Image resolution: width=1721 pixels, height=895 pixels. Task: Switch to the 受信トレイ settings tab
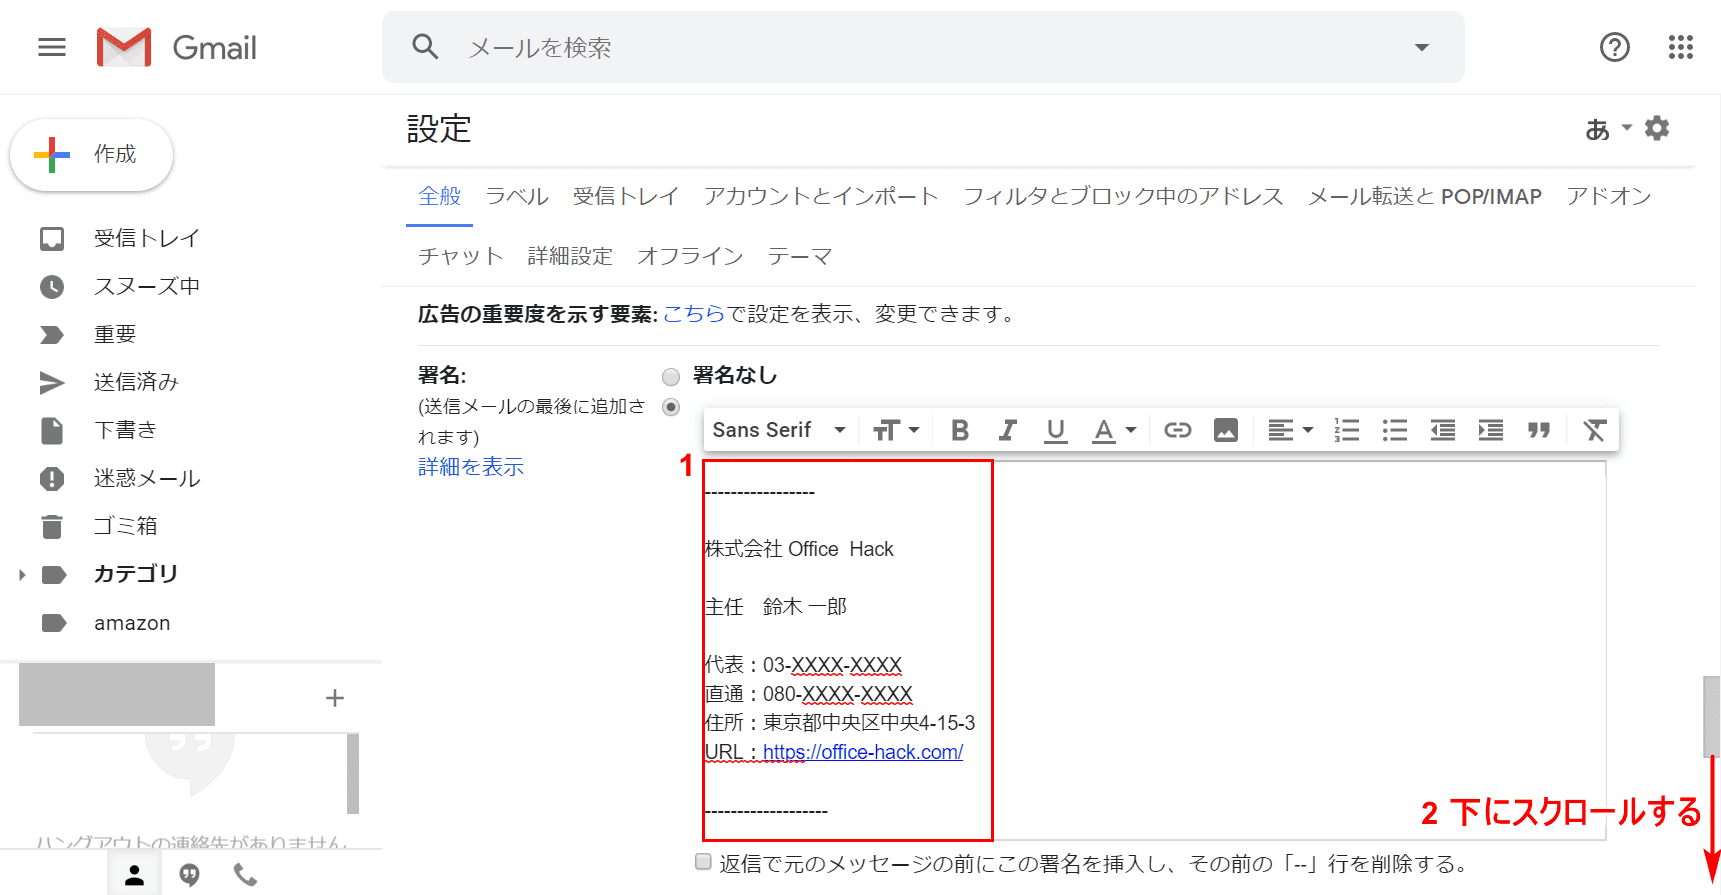(x=626, y=196)
